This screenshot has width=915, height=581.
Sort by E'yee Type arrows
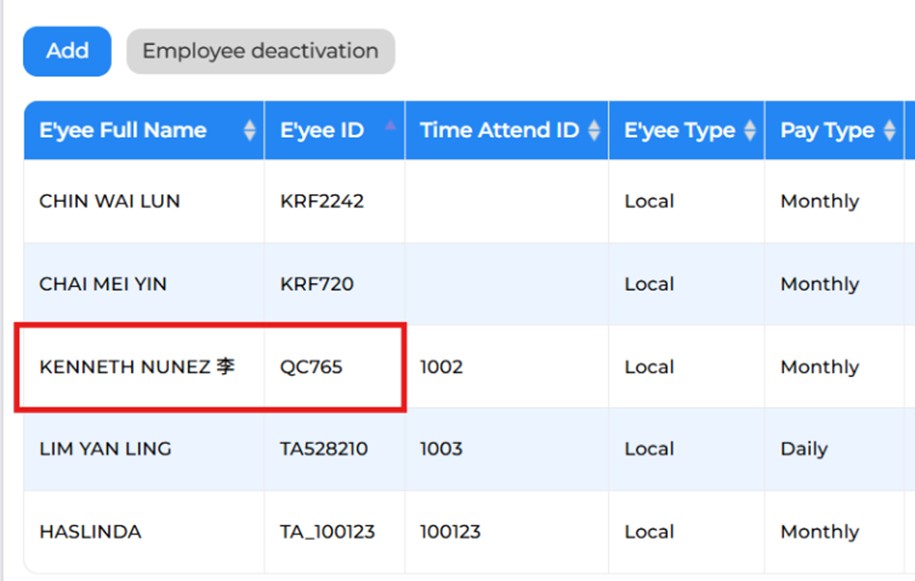(750, 130)
